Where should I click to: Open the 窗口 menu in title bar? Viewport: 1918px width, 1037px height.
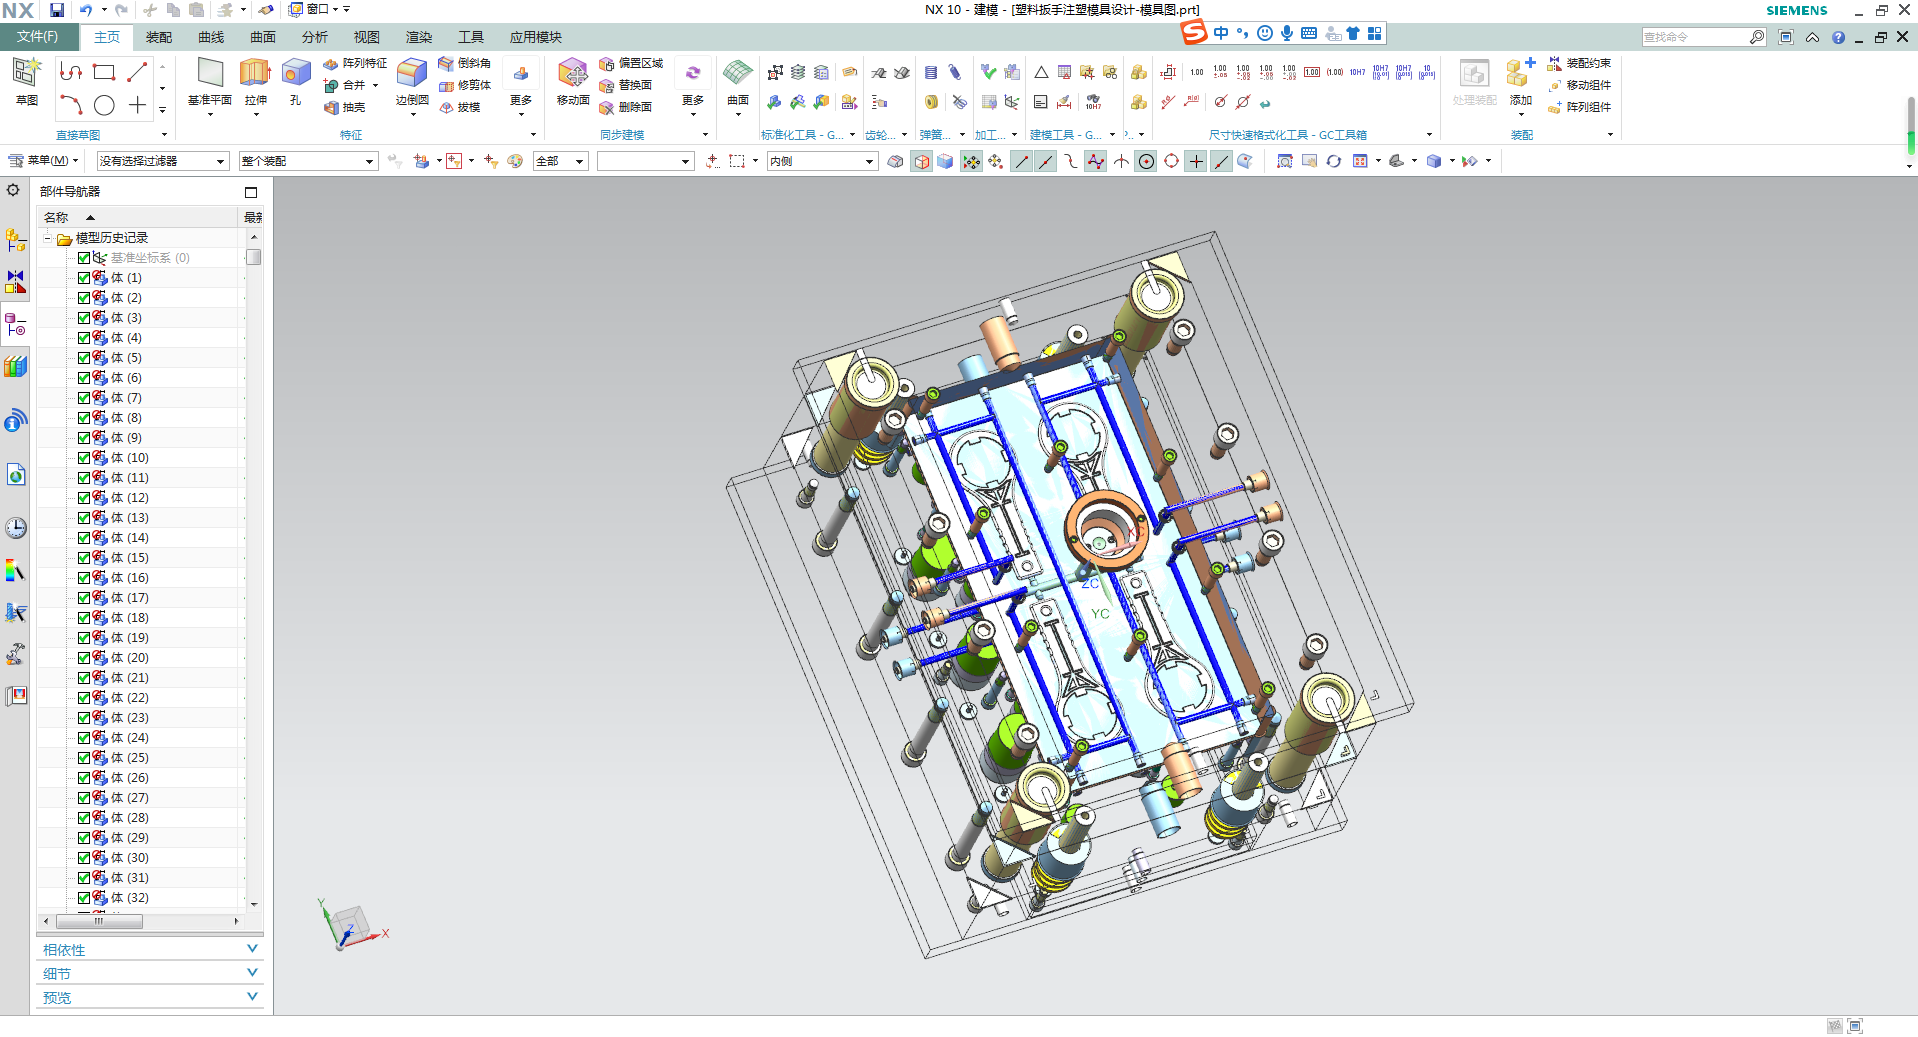point(318,10)
